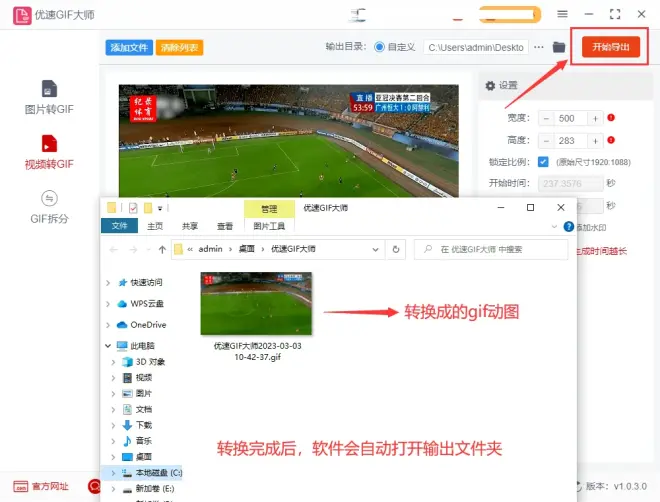Select 下载 folder in tree
Screen dimensions: 660x502
[144, 425]
